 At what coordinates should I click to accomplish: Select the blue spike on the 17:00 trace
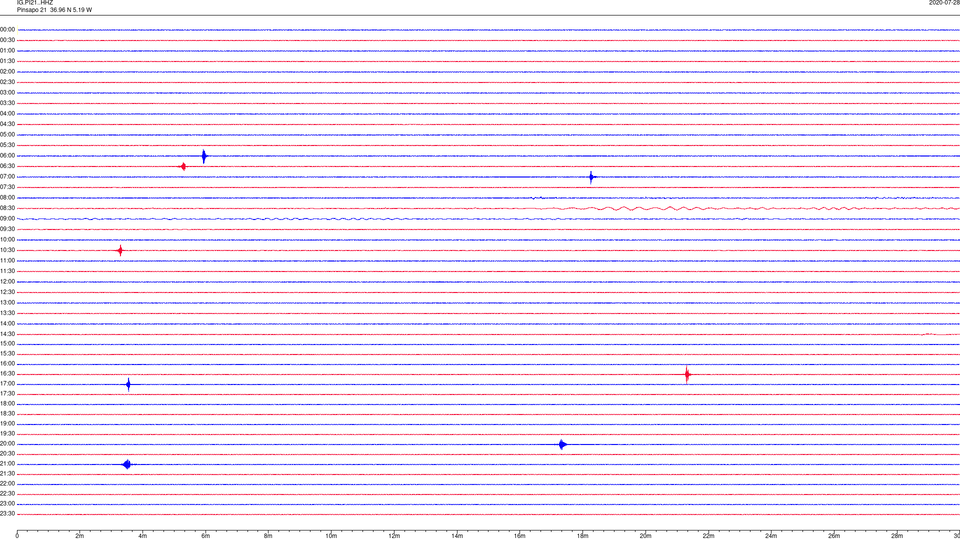tap(128, 384)
